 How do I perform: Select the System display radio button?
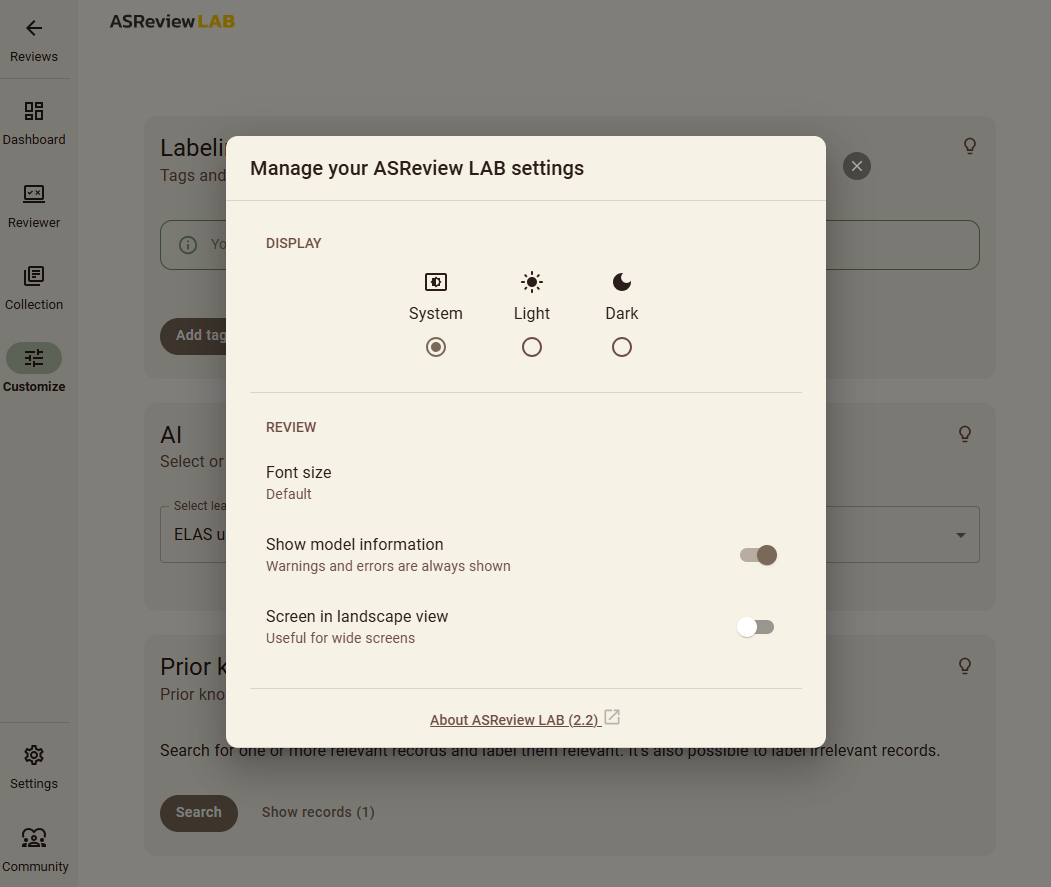436,347
